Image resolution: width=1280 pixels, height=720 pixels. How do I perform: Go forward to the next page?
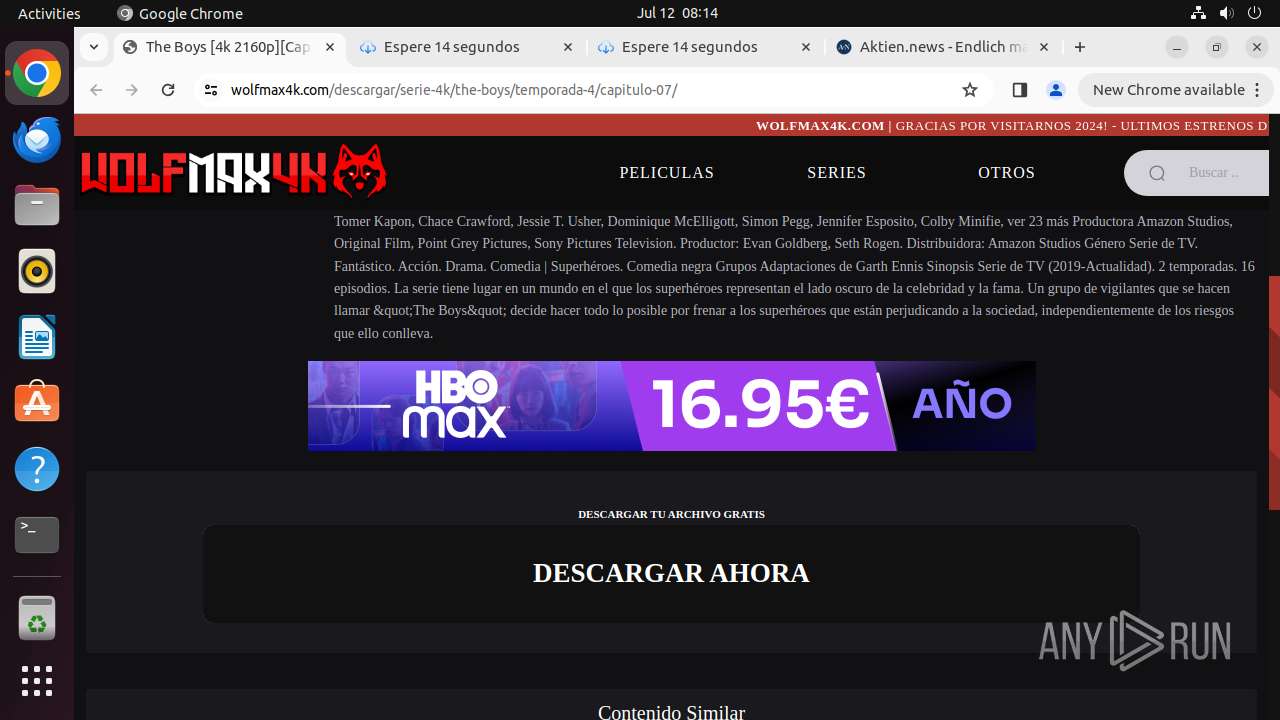pyautogui.click(x=132, y=90)
